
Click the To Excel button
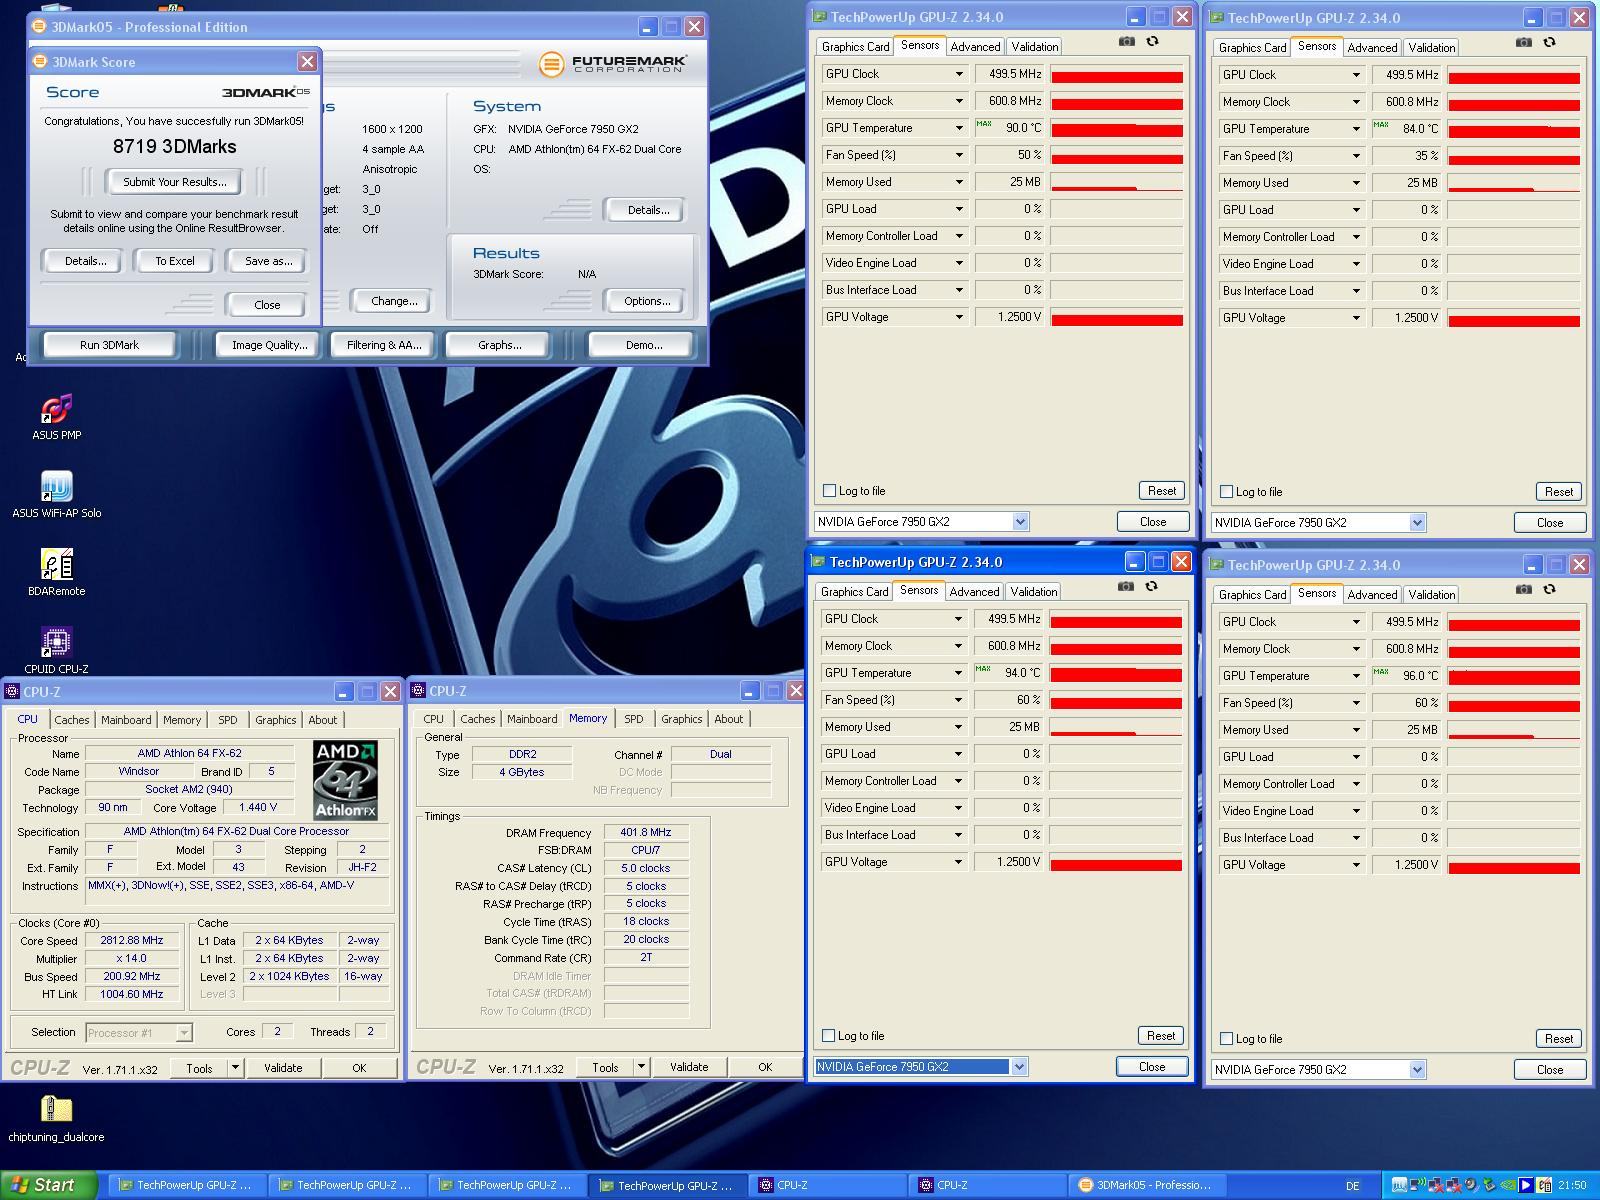pyautogui.click(x=175, y=261)
